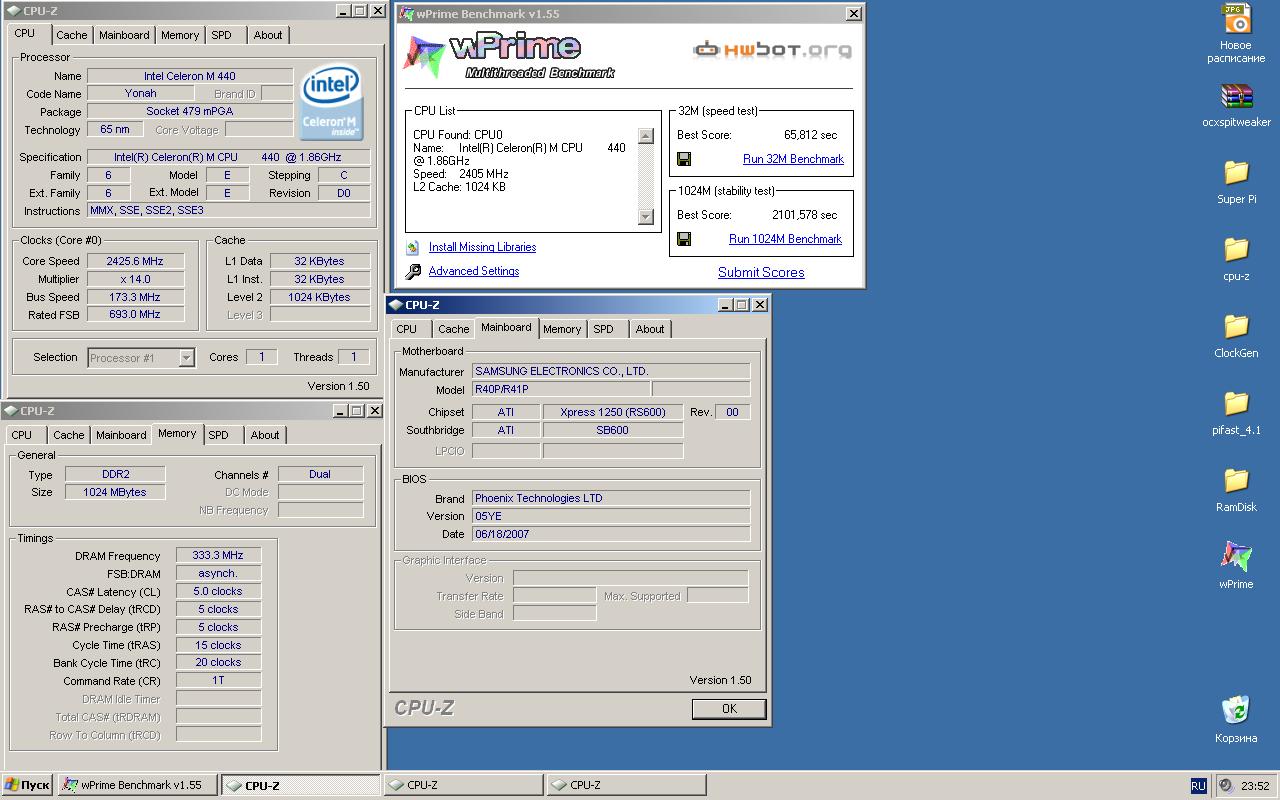This screenshot has height=800, width=1280.
Task: Open SPD tab in top CPU-Z window
Action: tap(222, 35)
